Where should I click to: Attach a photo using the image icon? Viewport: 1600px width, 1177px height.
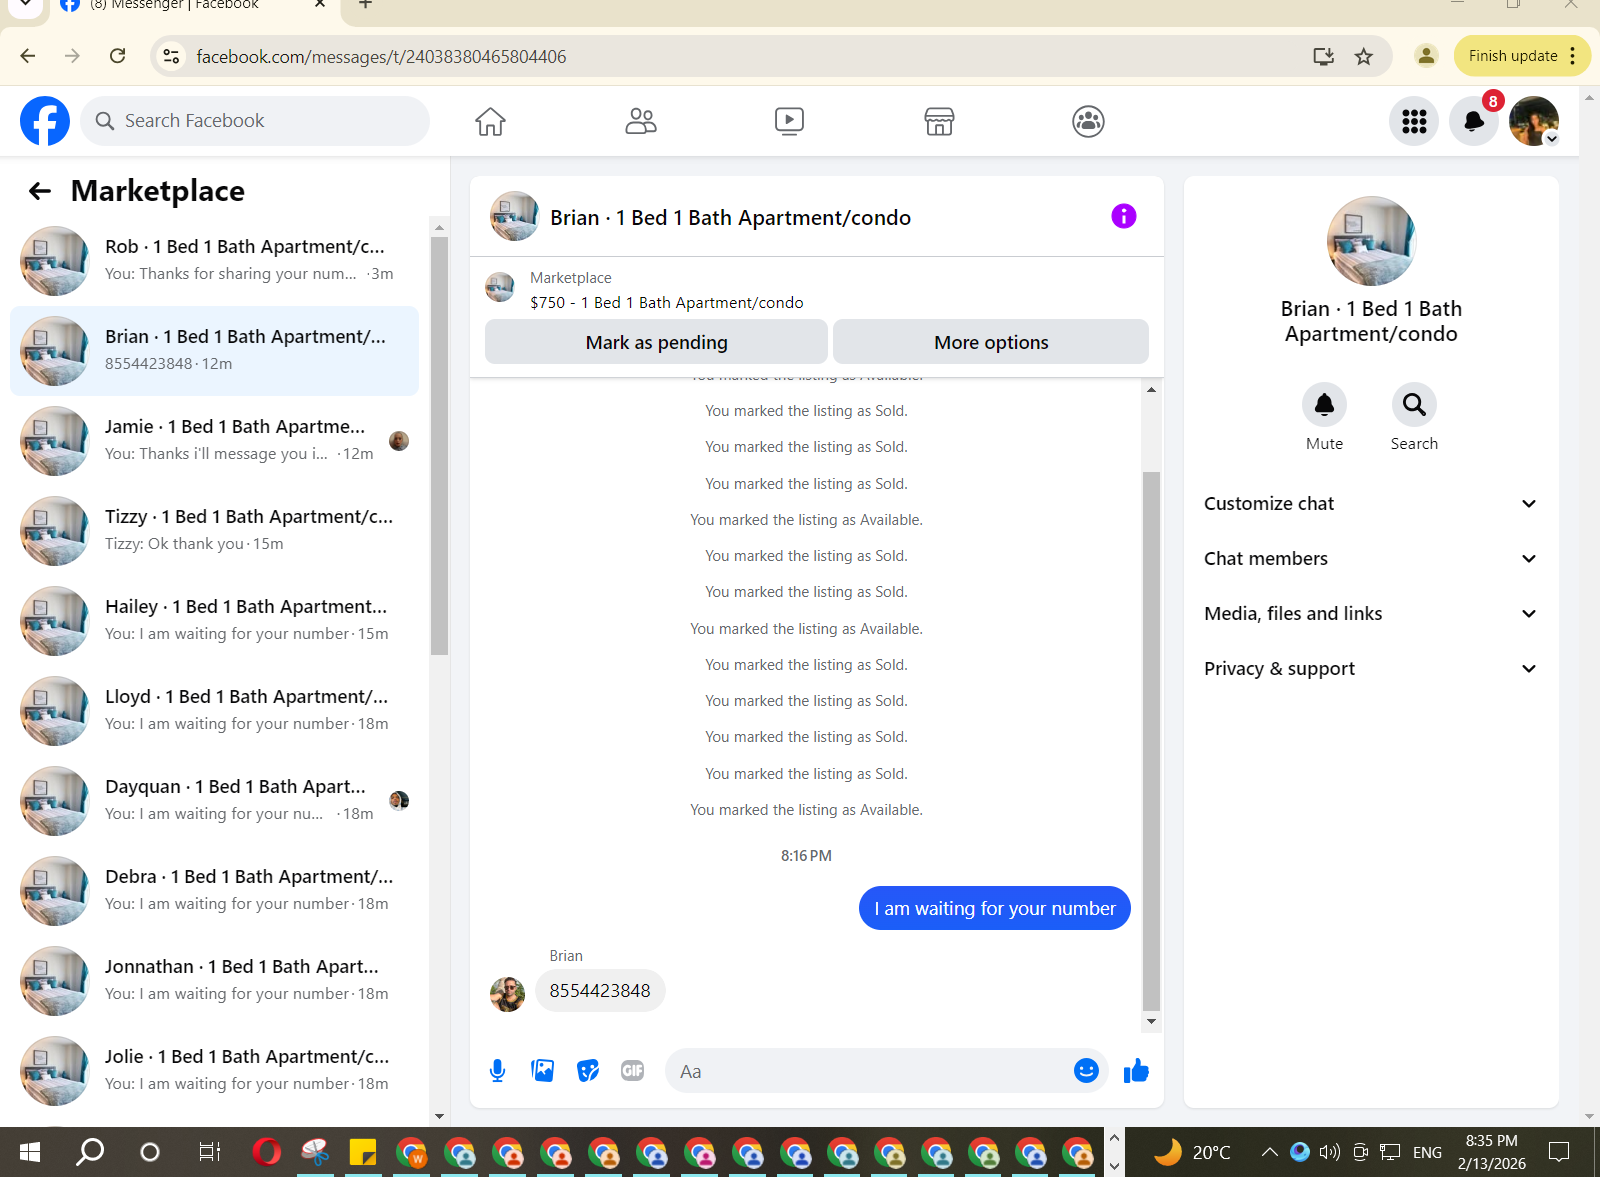point(543,1071)
